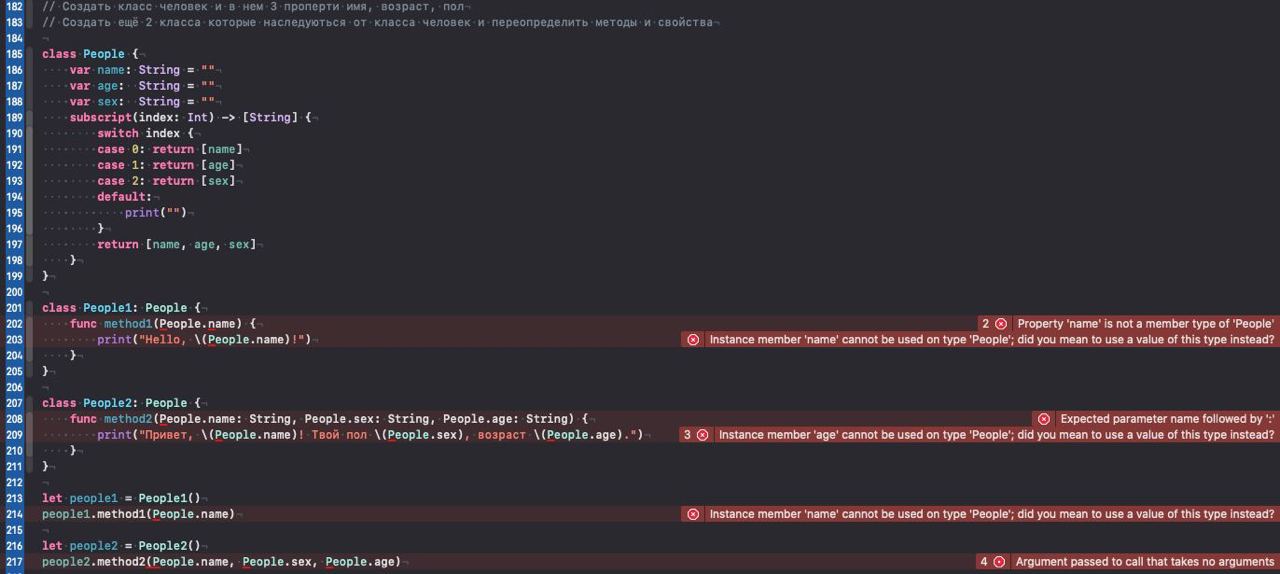
Task: Click the 'subscript(index: Int)' declaration
Action: 191,117
